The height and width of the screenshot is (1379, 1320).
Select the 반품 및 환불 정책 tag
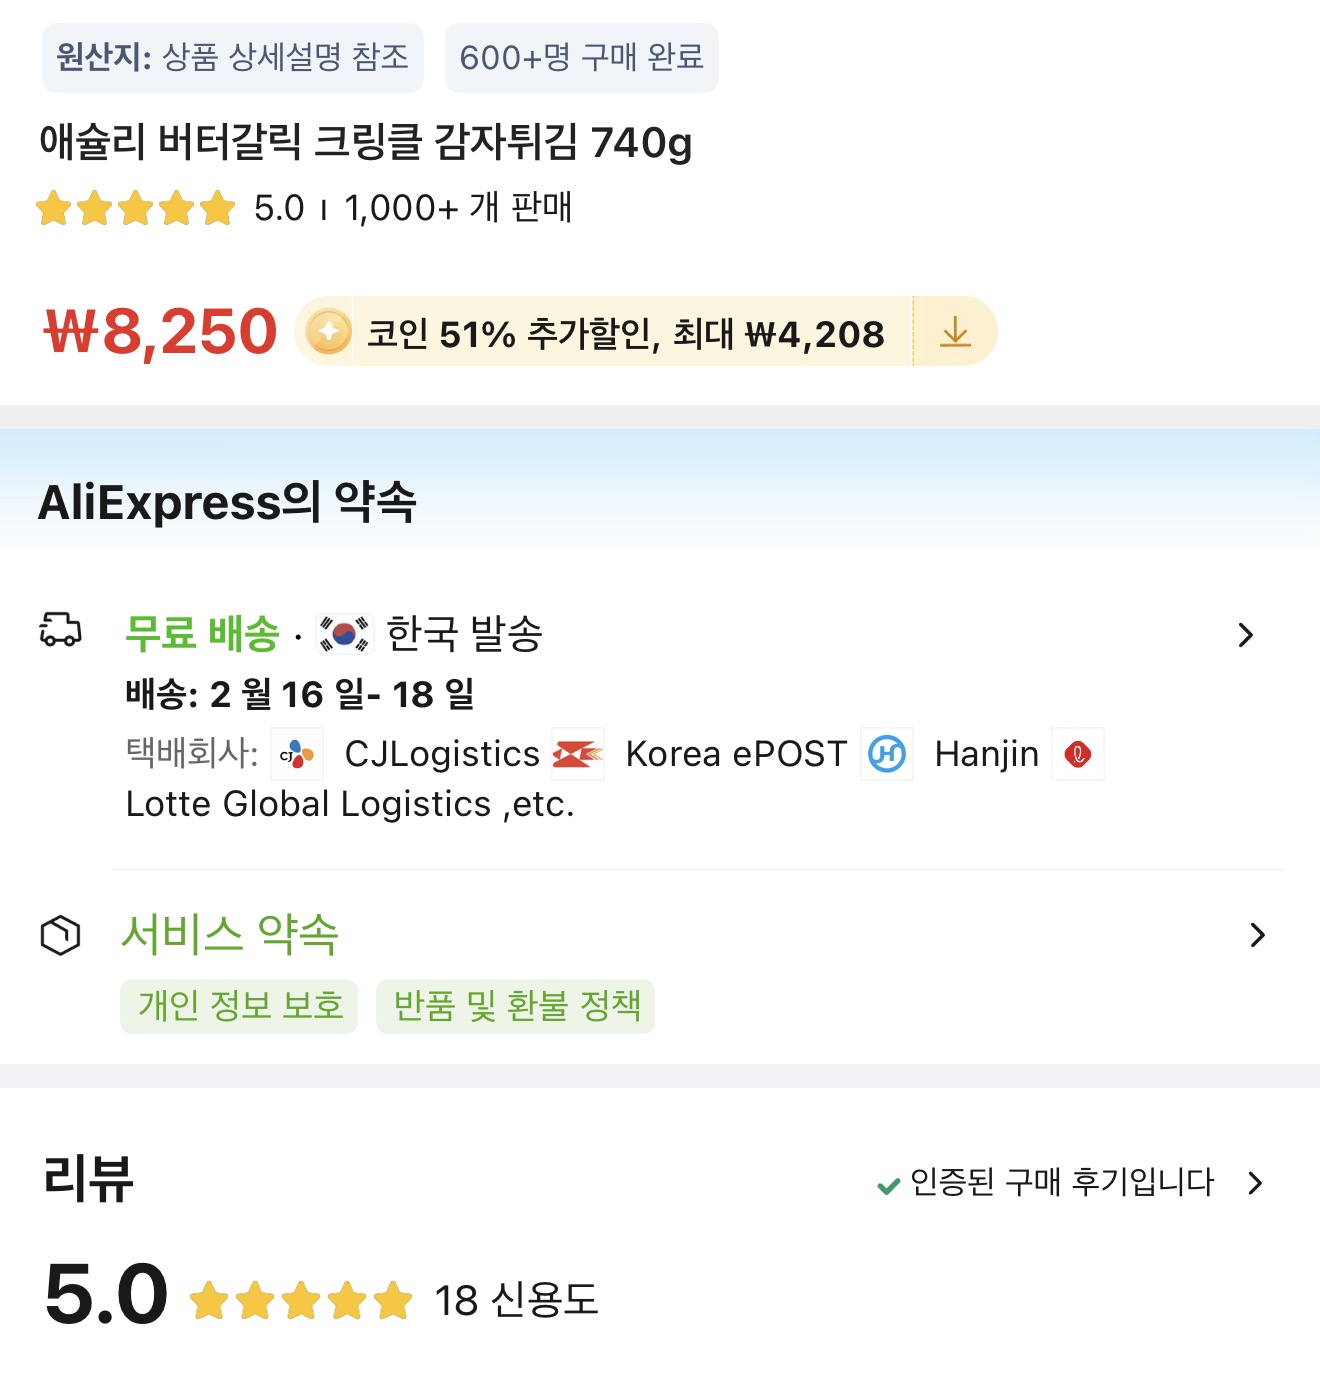[516, 1006]
